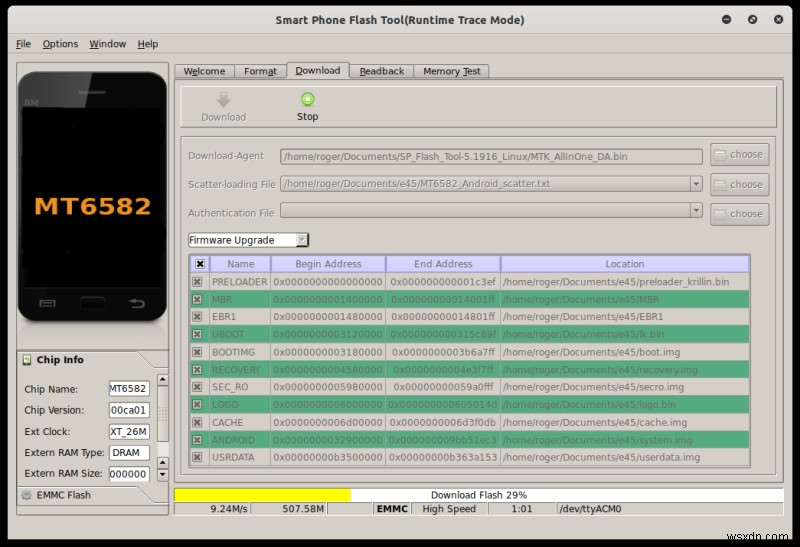
Task: Switch to the Memory Test tab
Action: [x=452, y=71]
